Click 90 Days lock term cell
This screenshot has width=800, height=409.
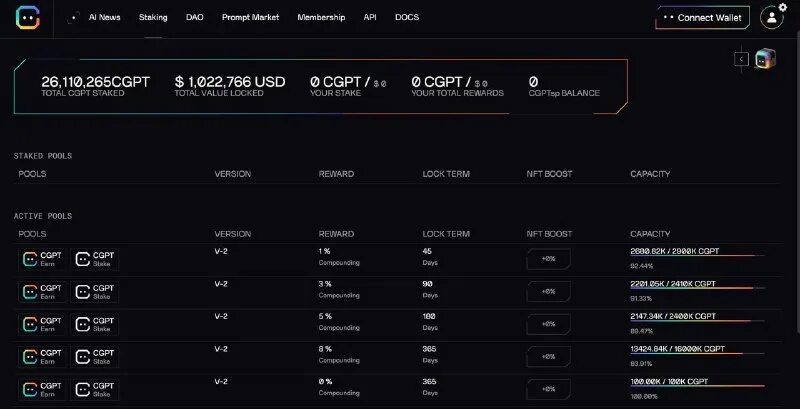pyautogui.click(x=430, y=289)
